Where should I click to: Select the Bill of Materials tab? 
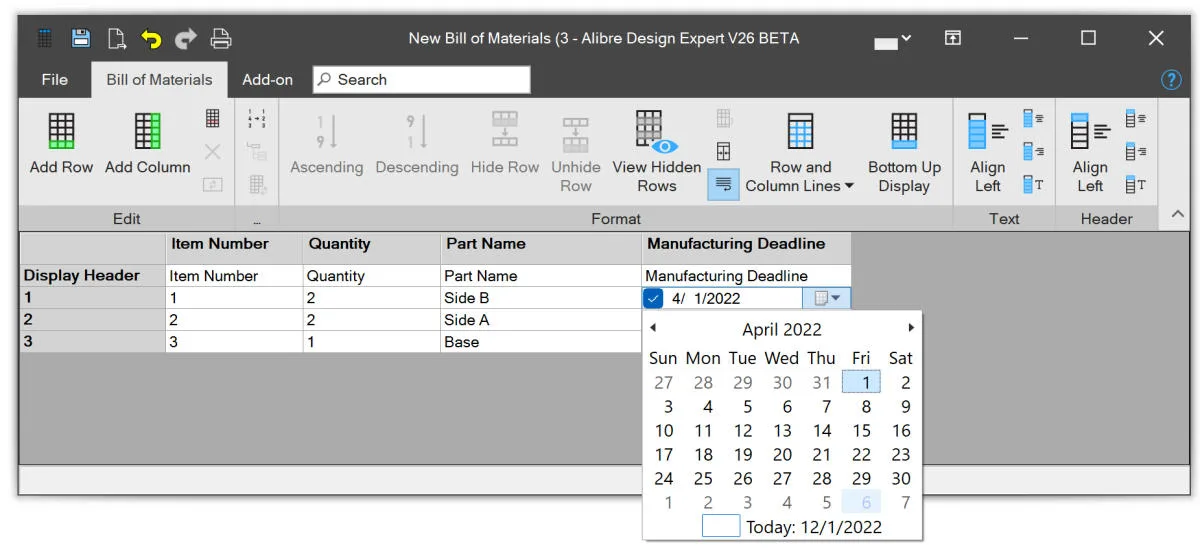[x=159, y=80]
